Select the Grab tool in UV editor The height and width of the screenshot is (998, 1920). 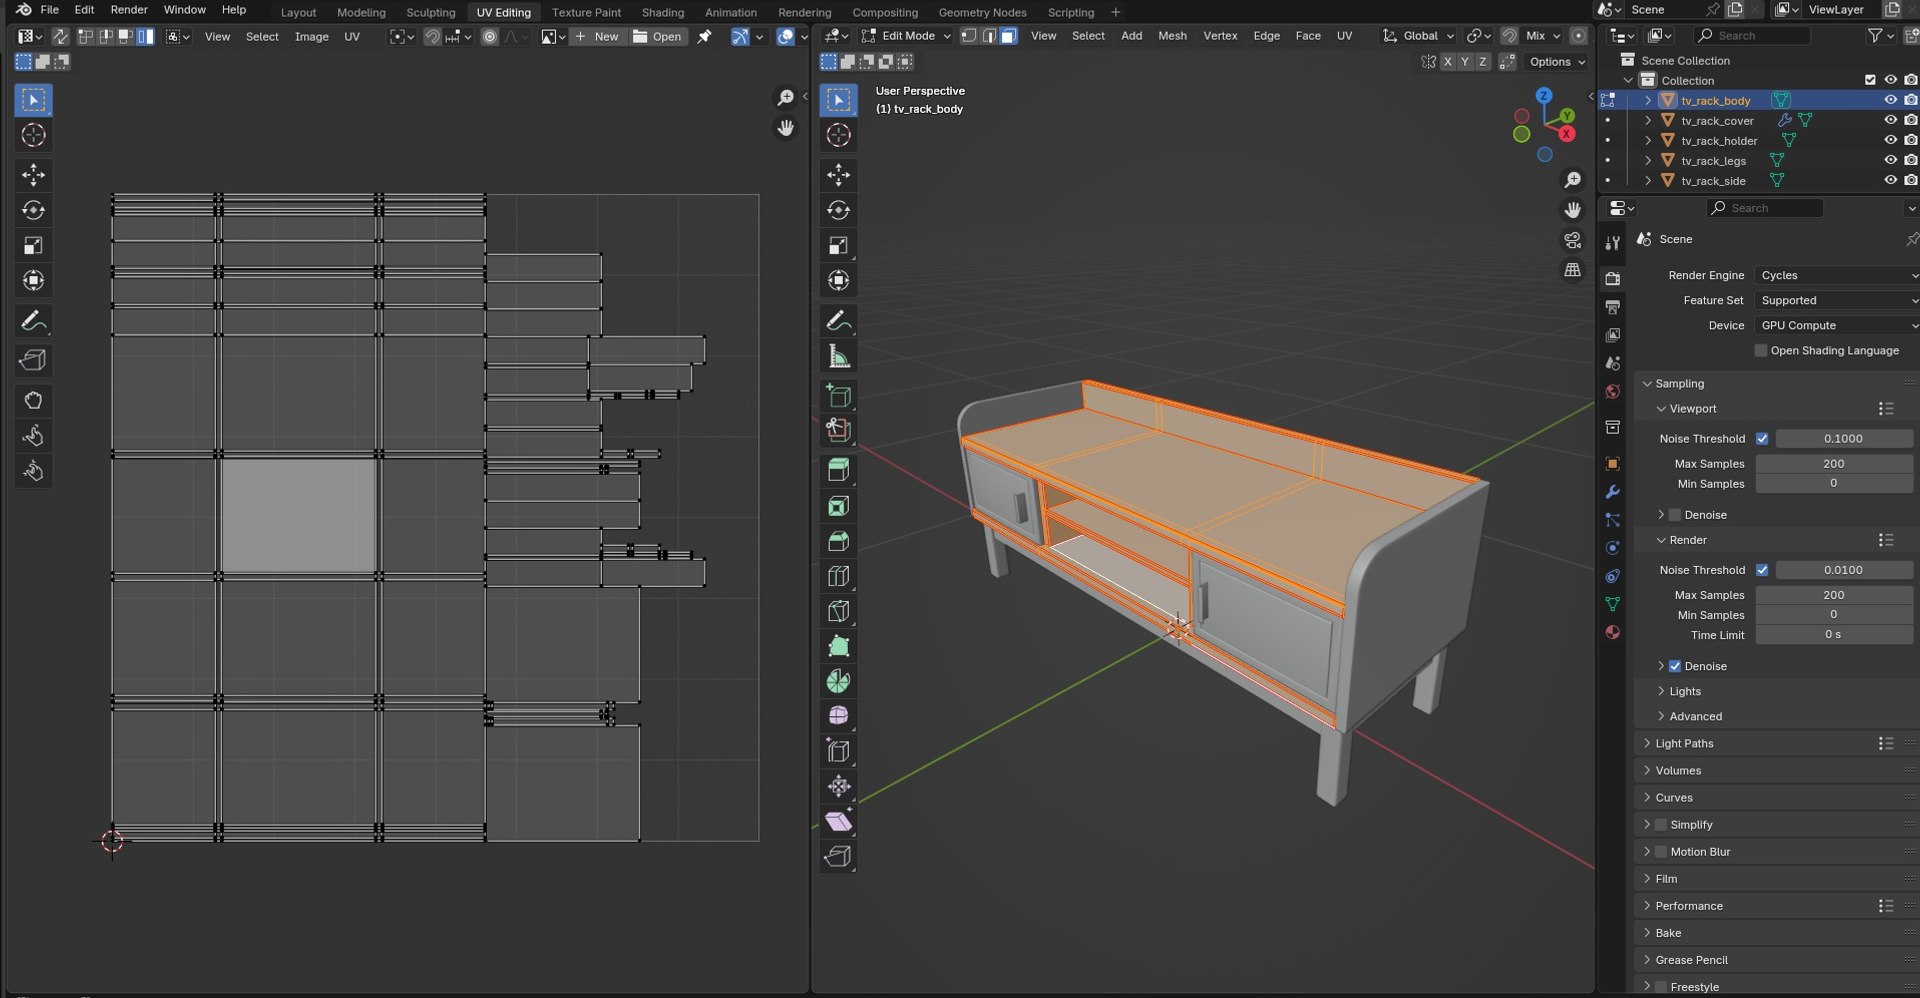(33, 400)
